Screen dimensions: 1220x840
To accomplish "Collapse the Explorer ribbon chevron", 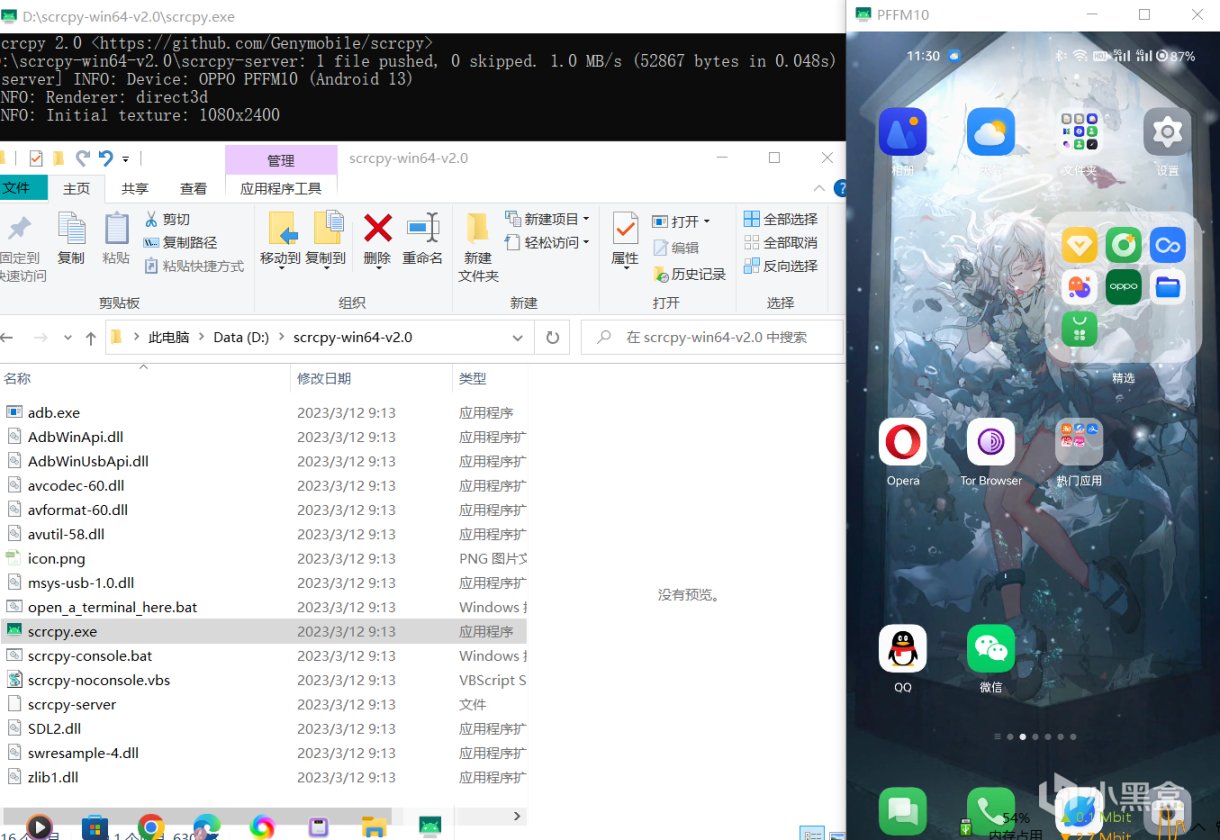I will [820, 188].
